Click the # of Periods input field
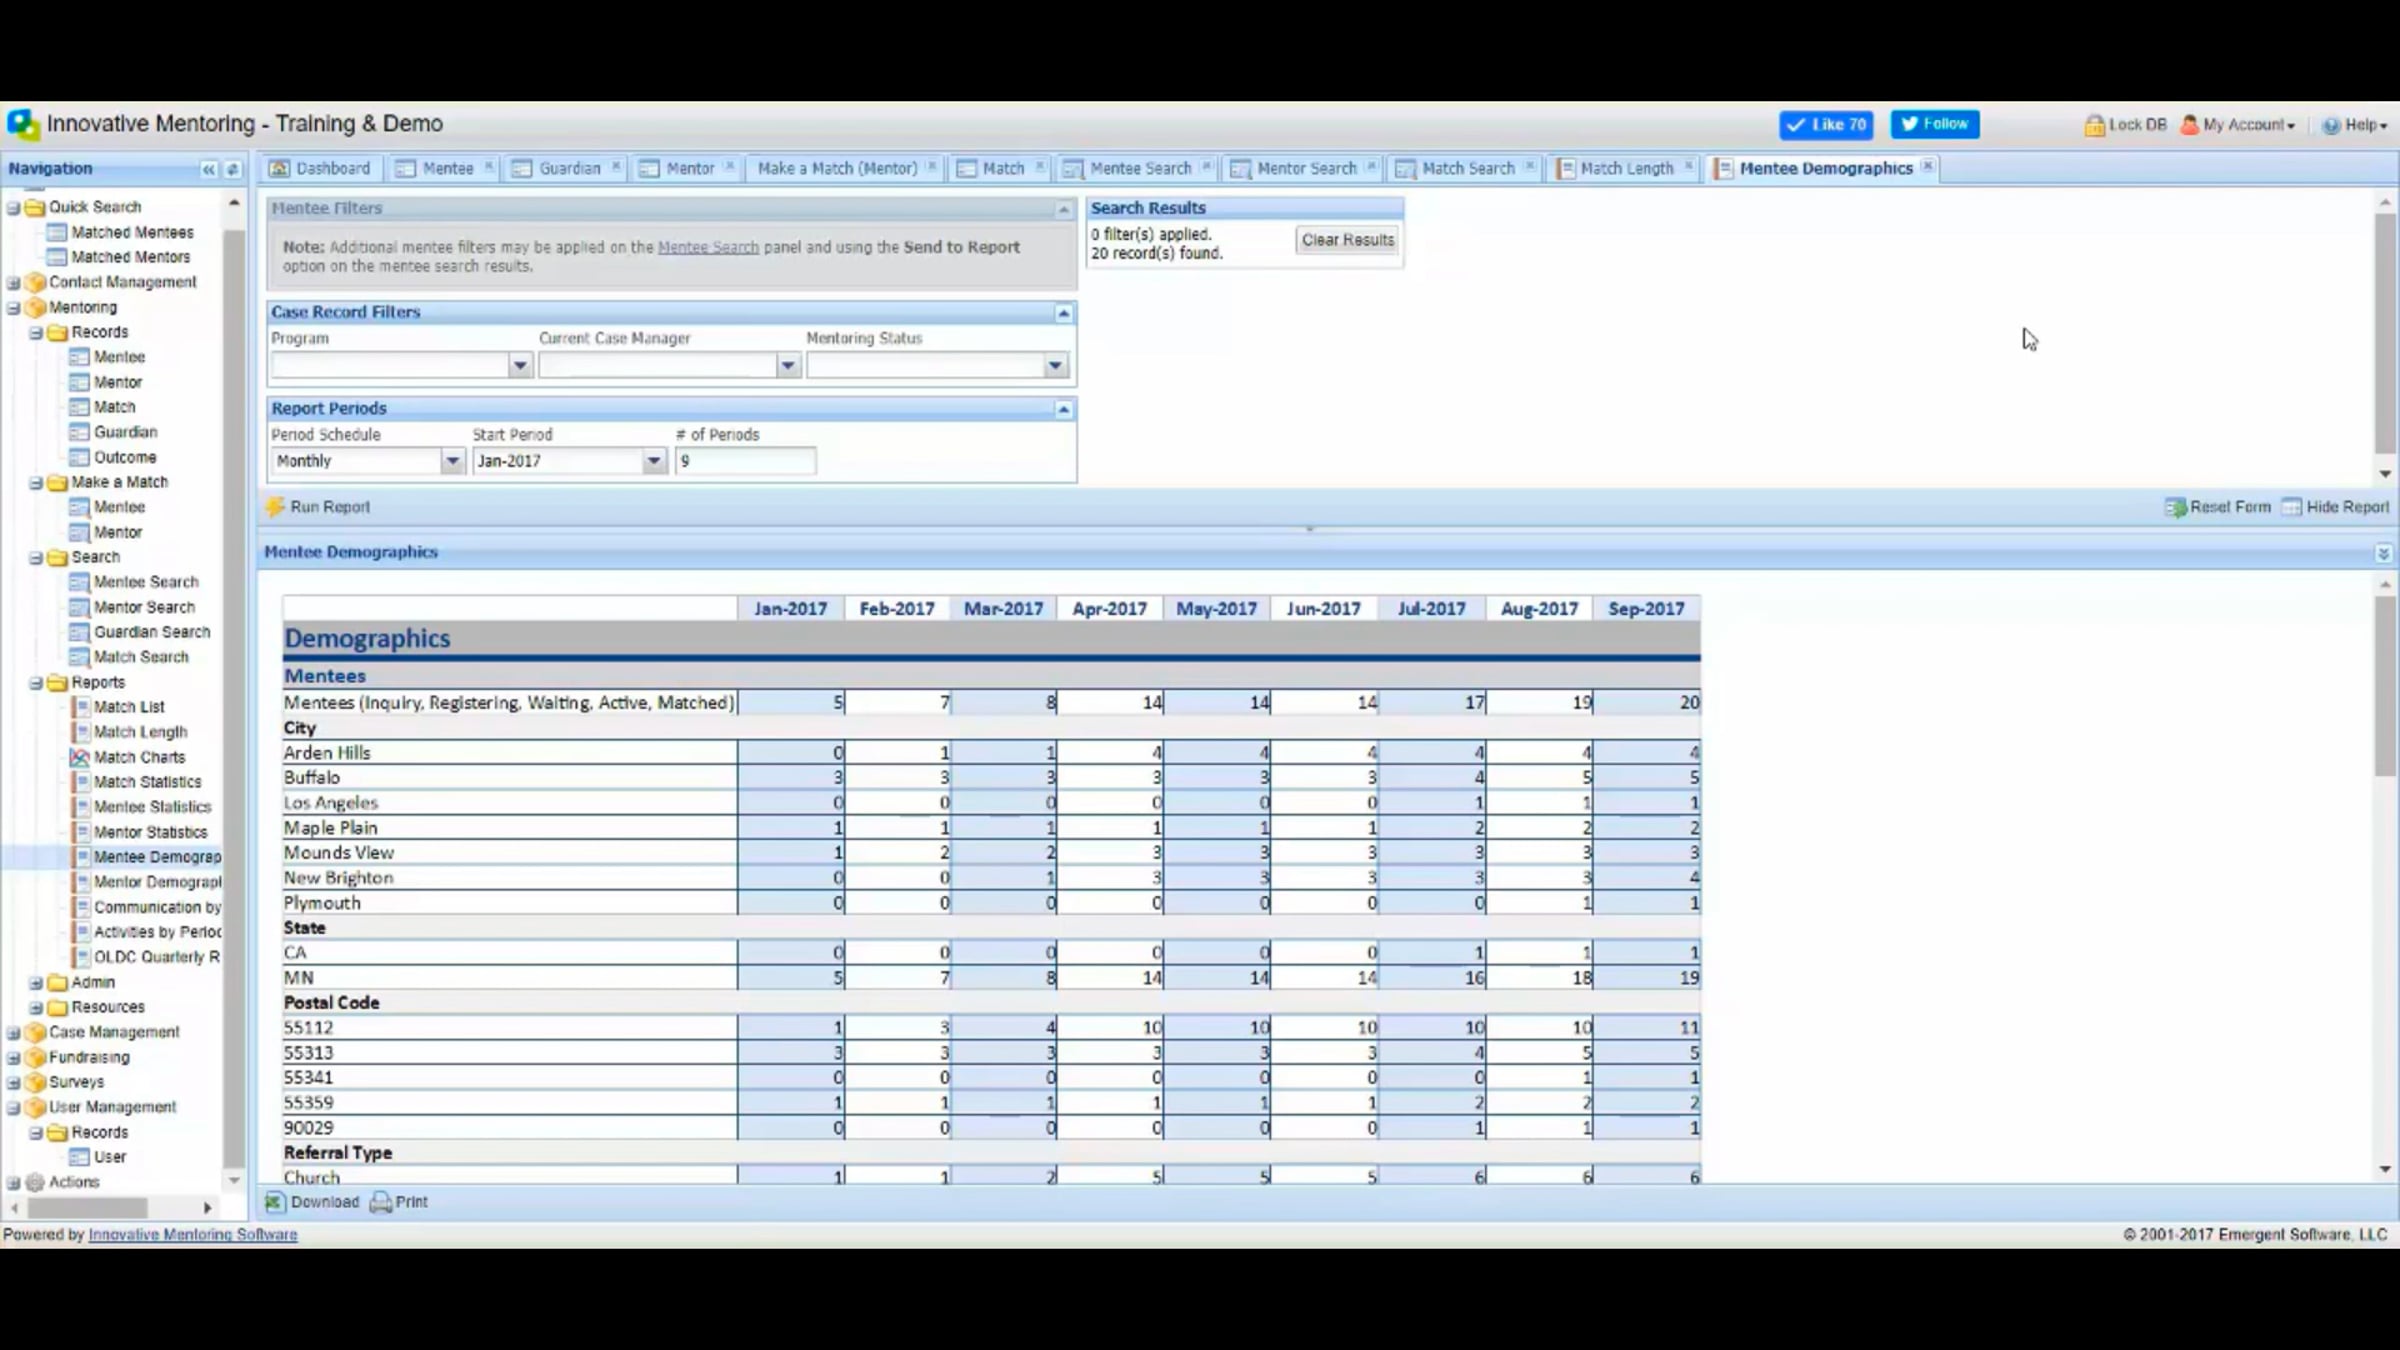Viewport: 2400px width, 1350px height. point(745,461)
